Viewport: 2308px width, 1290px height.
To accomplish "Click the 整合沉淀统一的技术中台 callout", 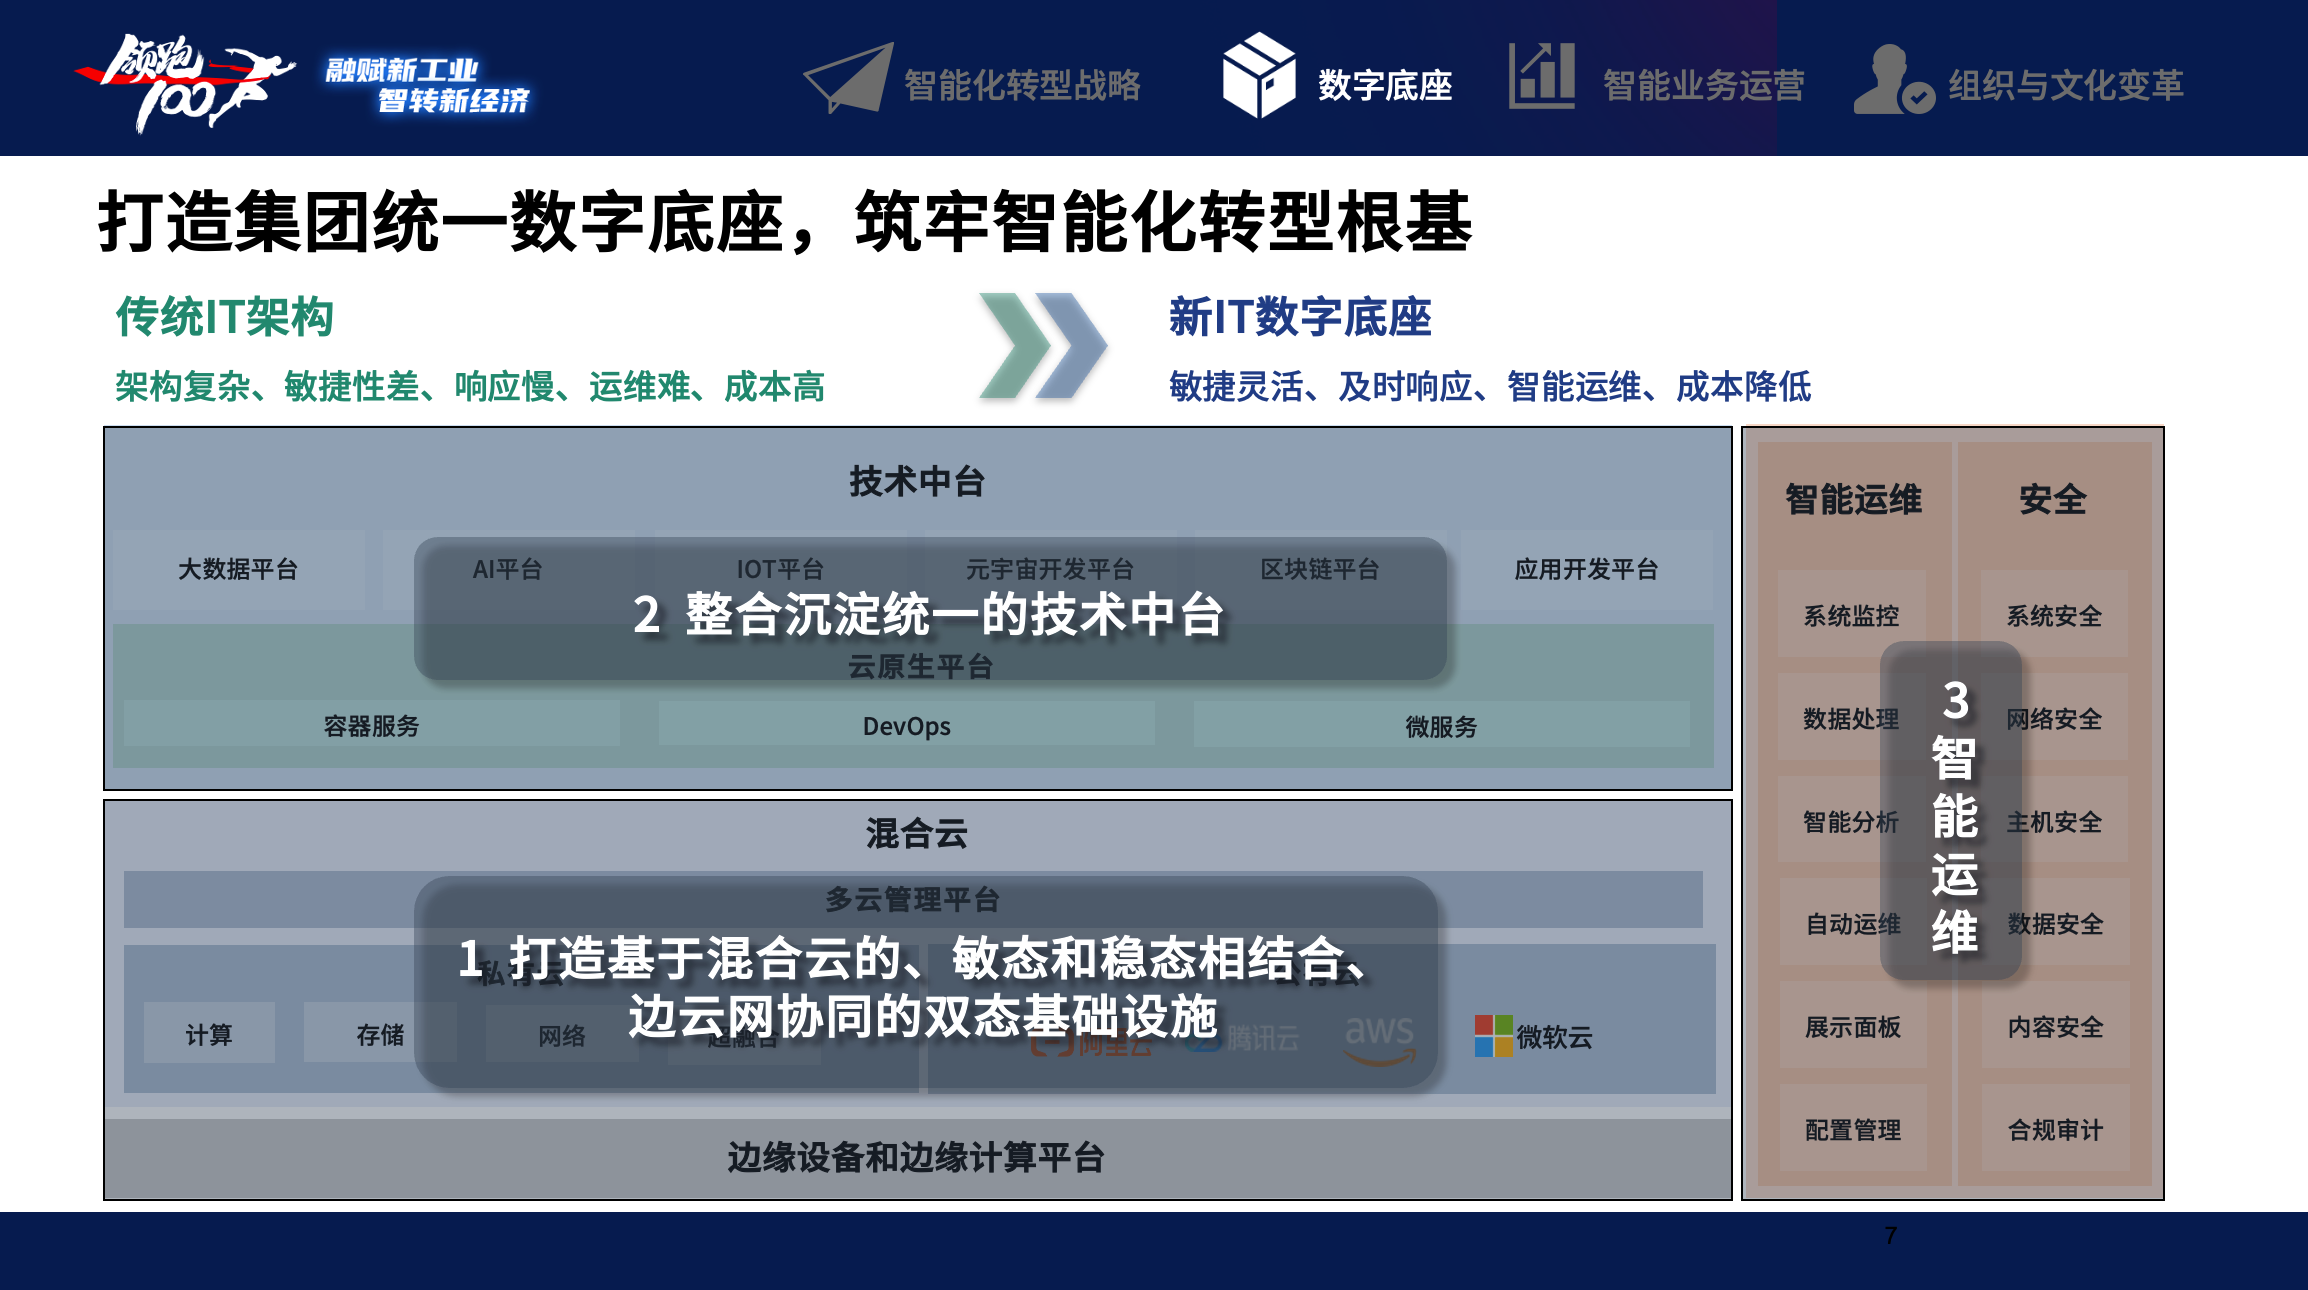I will tap(930, 610).
